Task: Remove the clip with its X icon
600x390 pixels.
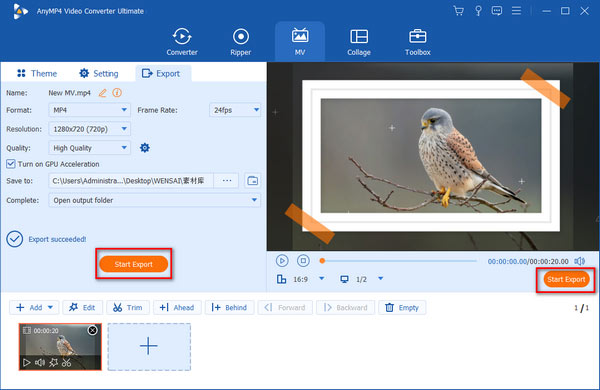Action: (93, 330)
